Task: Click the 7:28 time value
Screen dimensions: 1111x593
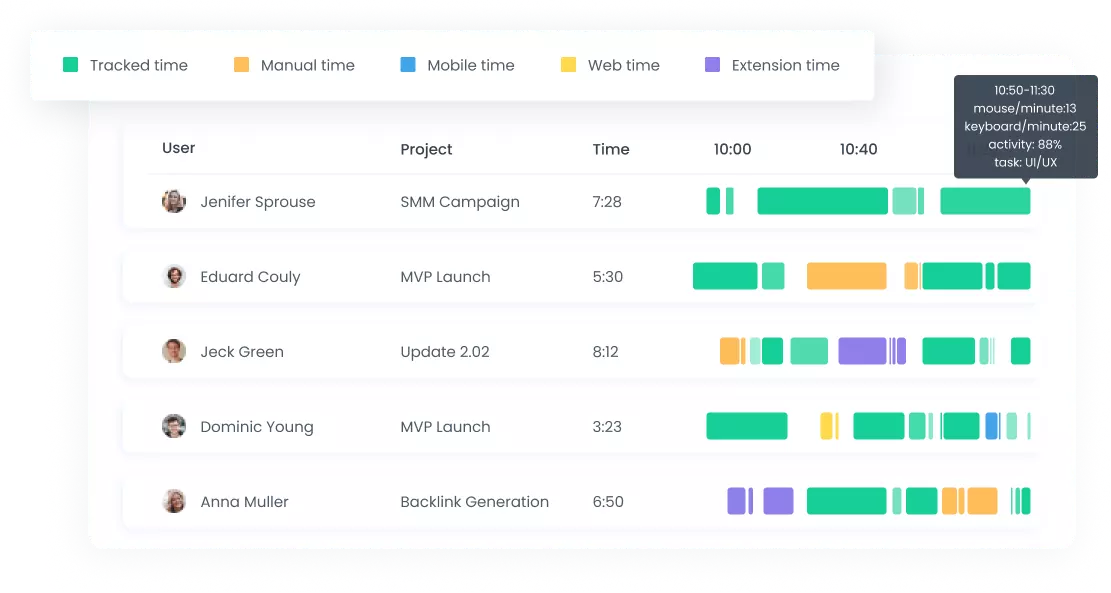Action: [x=607, y=202]
